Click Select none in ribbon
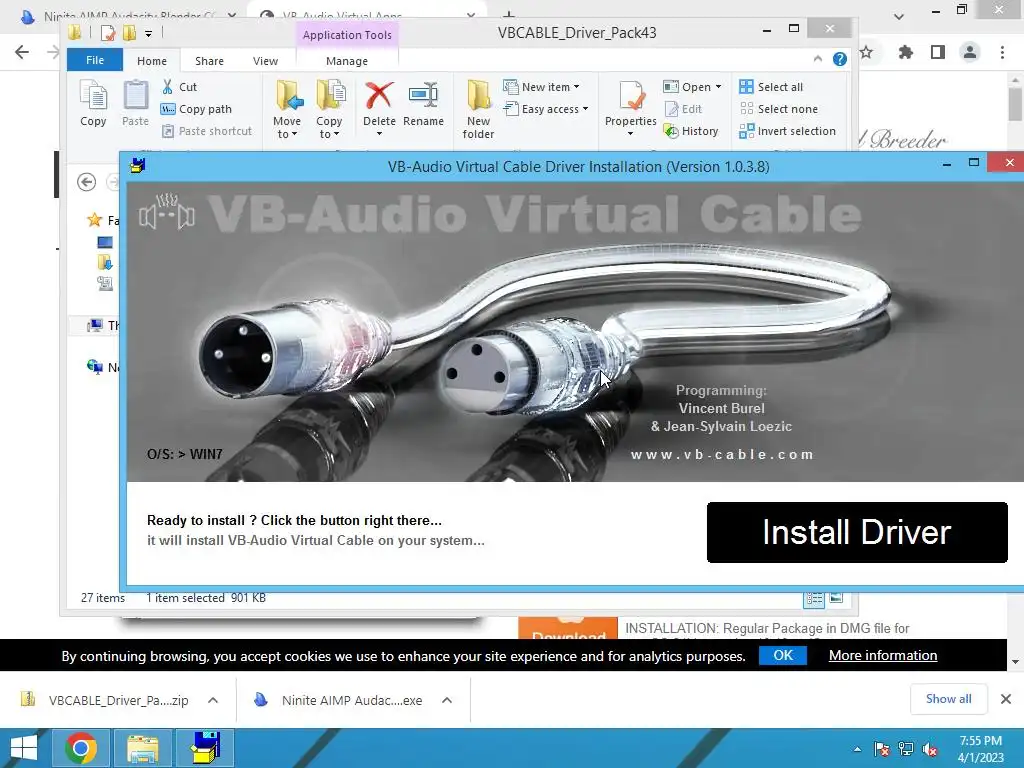The image size is (1024, 768). (x=778, y=109)
